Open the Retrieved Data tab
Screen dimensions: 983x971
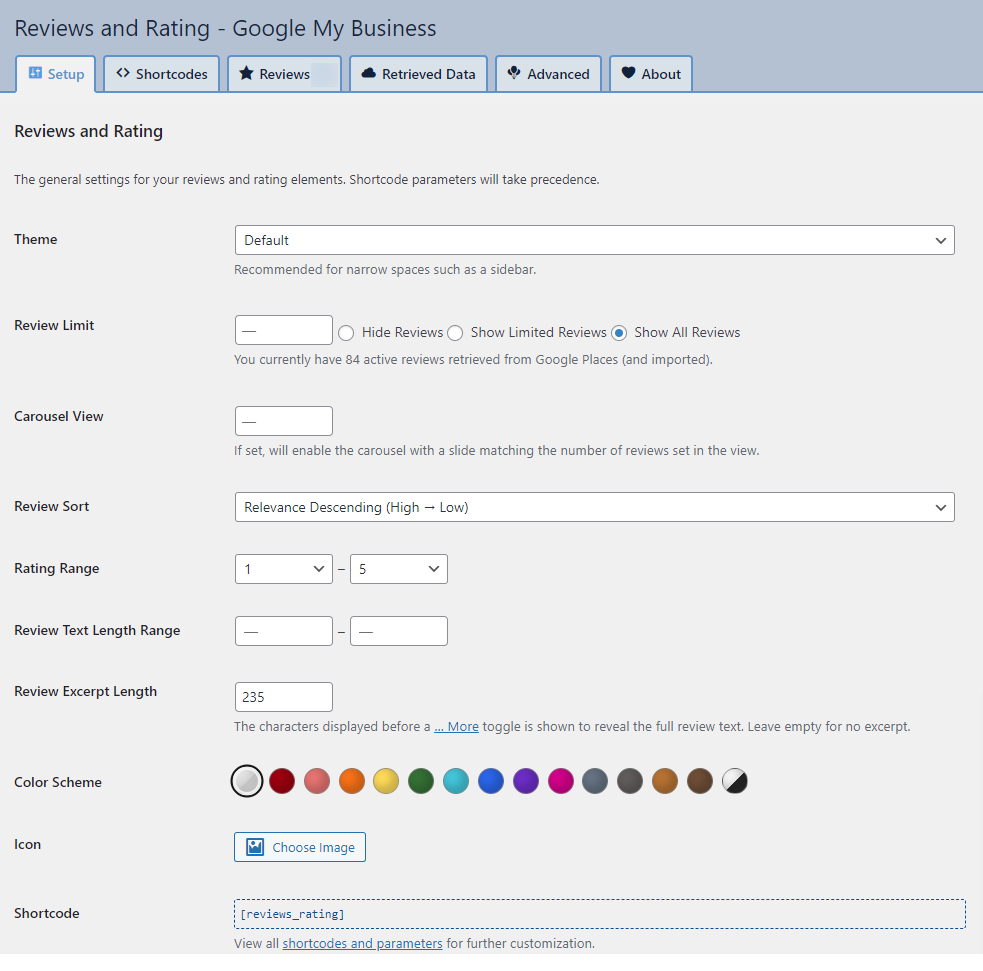[419, 74]
